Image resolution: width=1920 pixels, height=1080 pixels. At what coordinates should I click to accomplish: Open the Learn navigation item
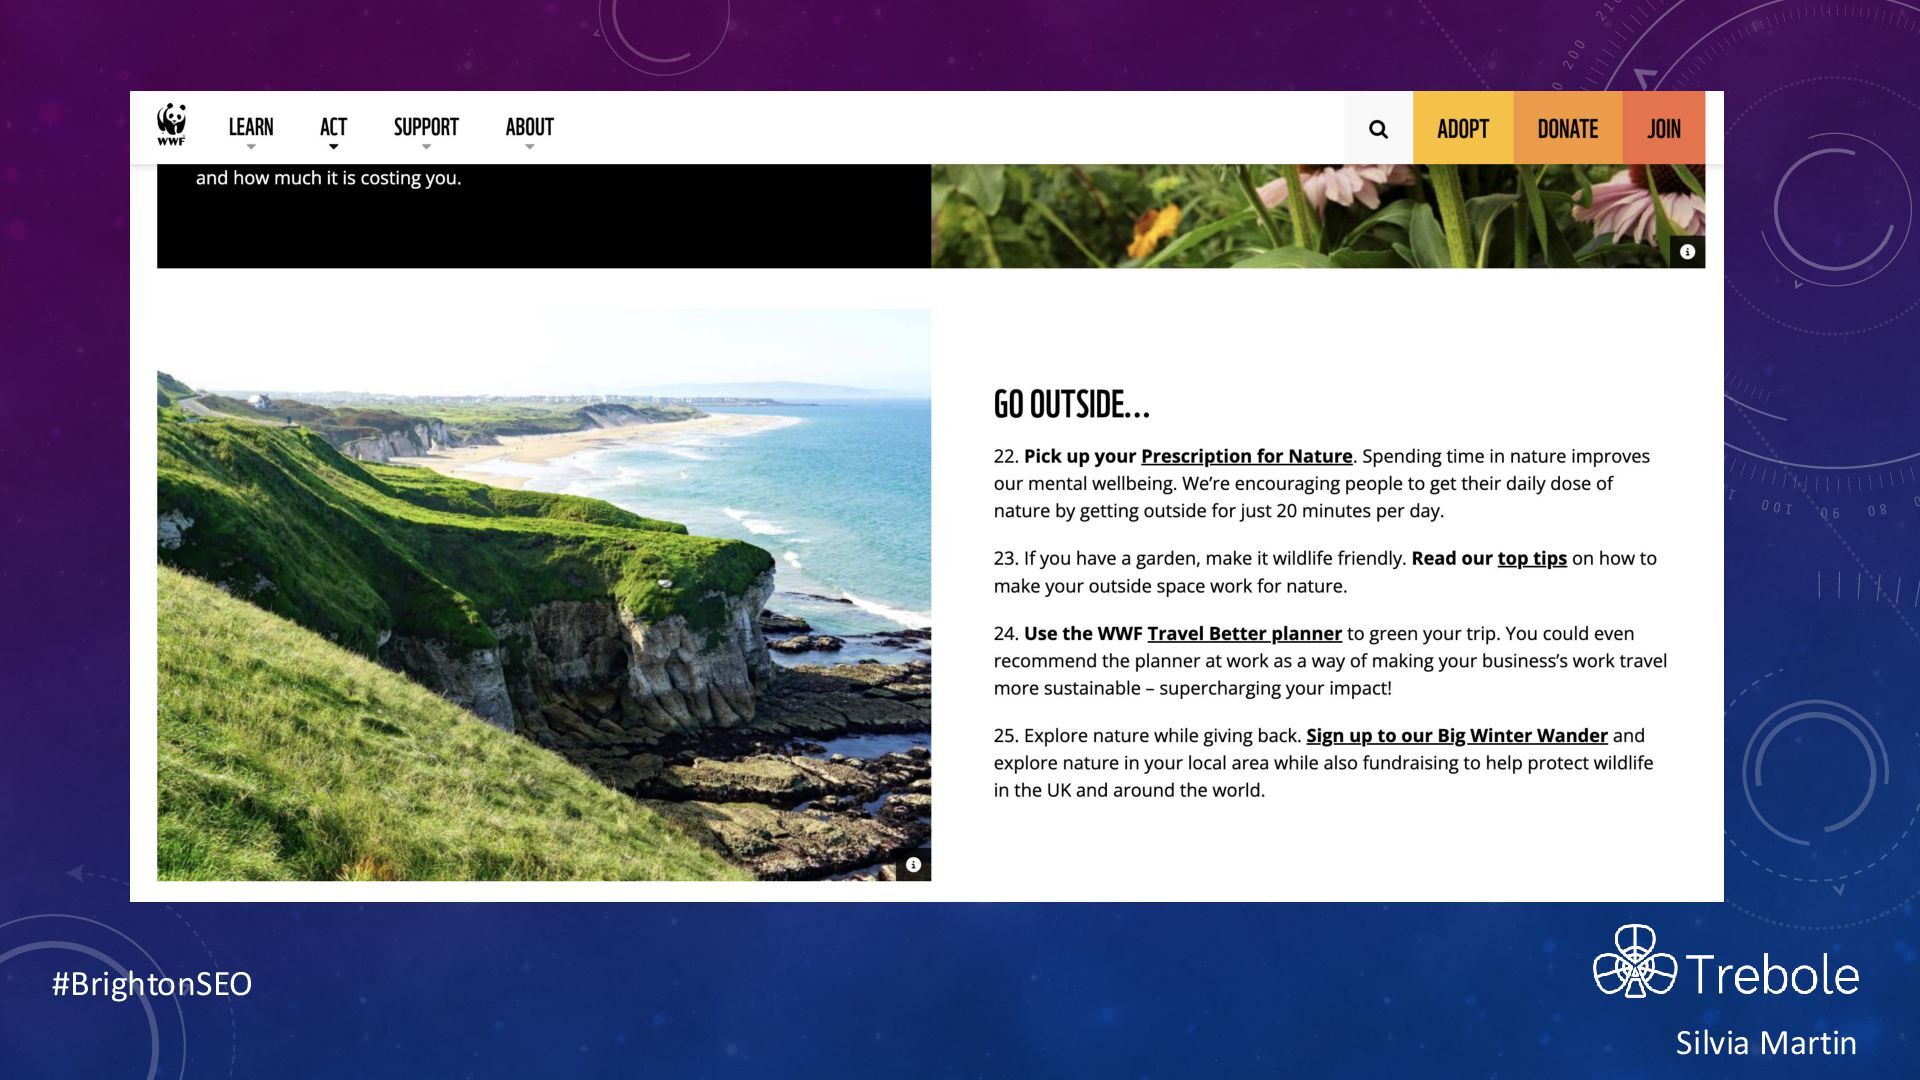click(x=251, y=127)
